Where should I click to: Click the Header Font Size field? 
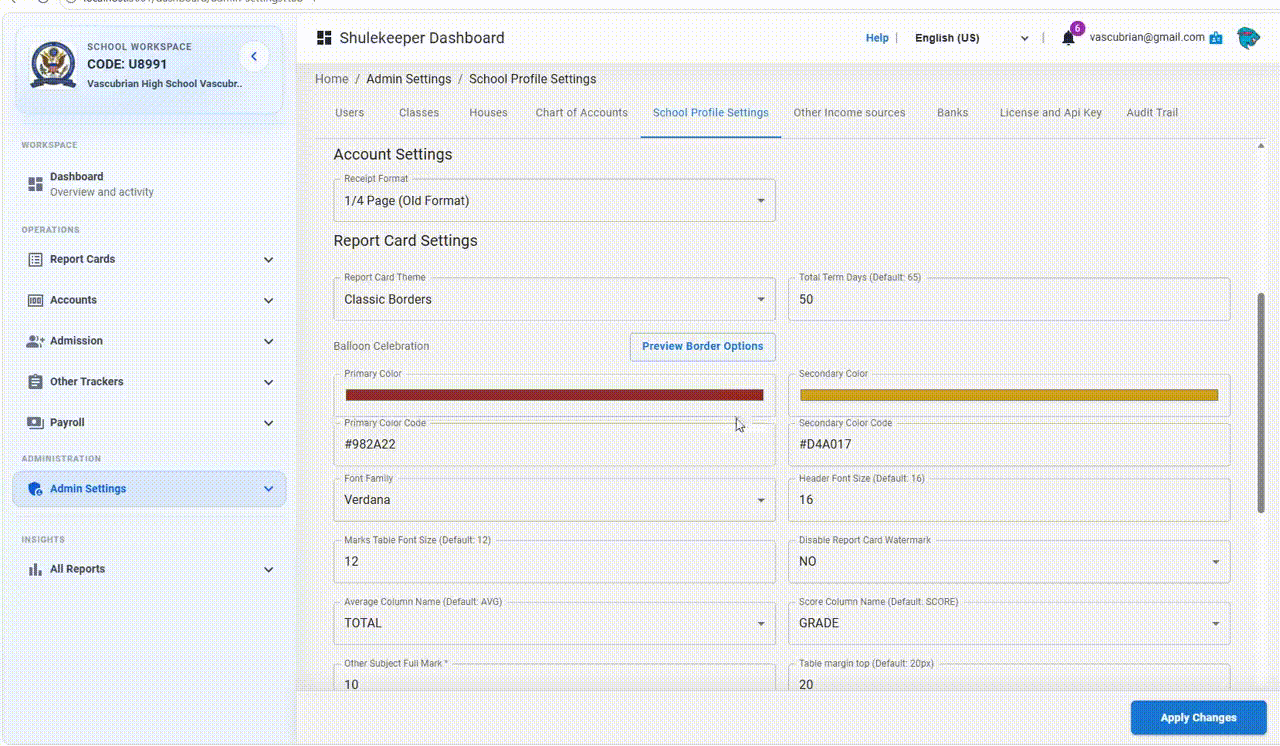(1009, 499)
